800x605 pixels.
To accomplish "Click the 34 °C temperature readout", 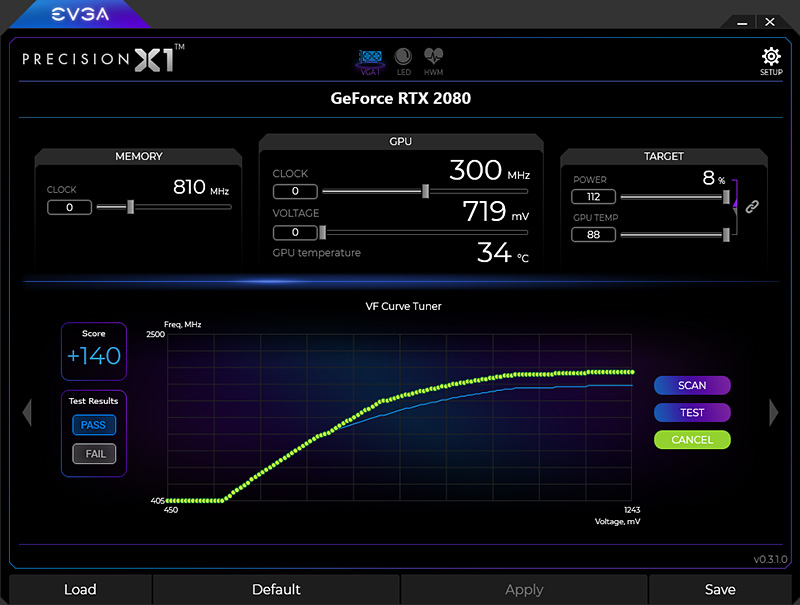I will tap(503, 253).
